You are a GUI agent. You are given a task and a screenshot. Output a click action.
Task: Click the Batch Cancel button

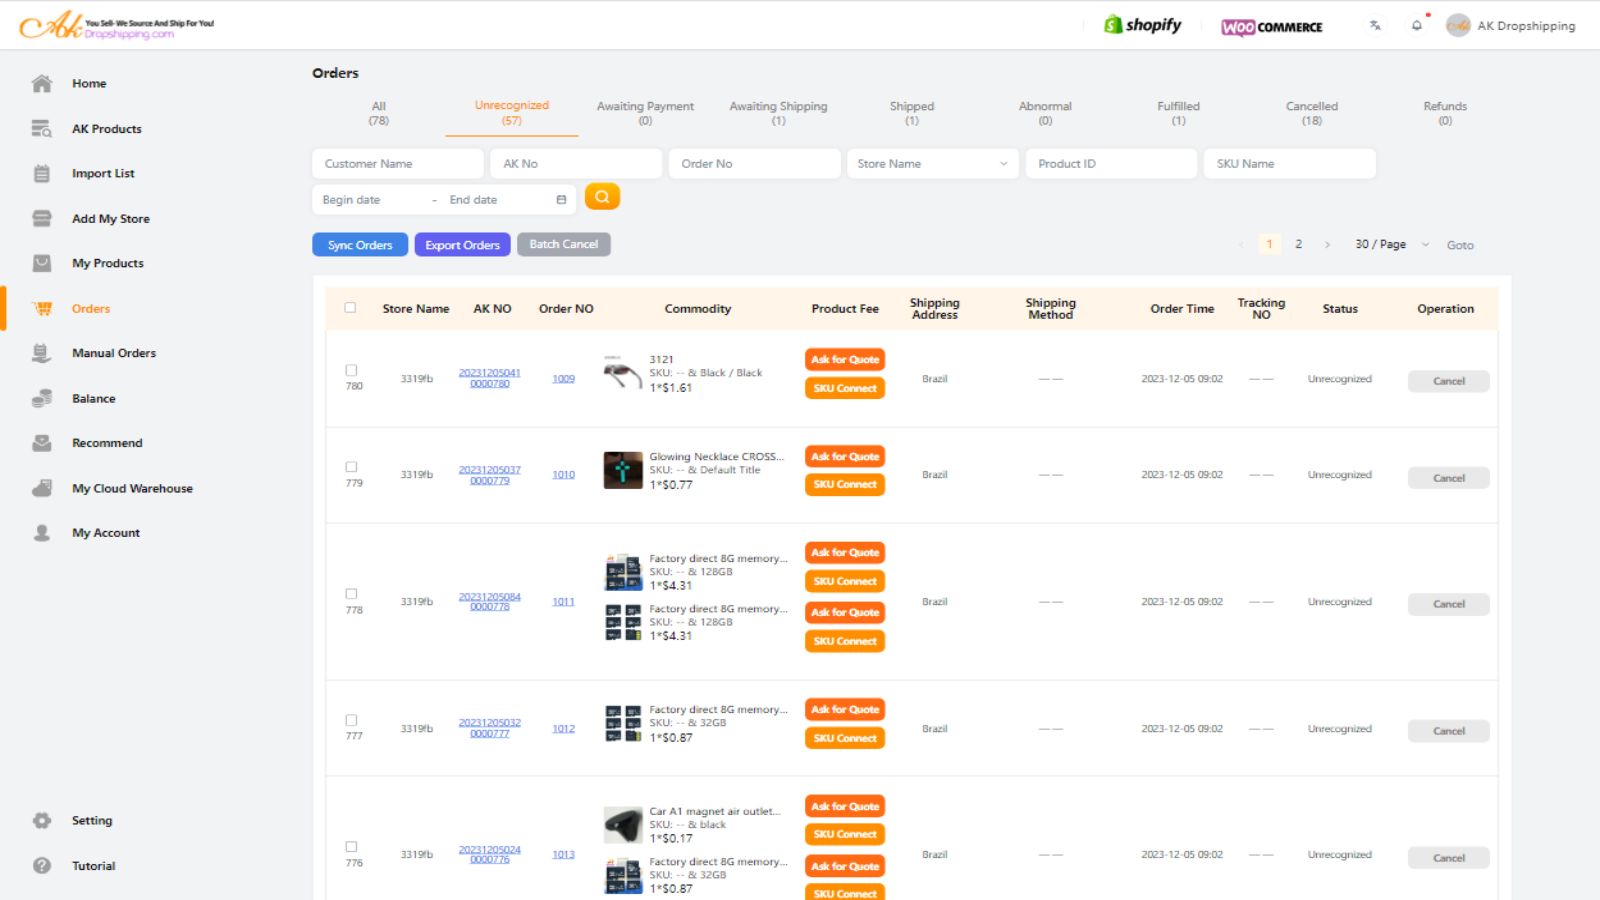tap(564, 244)
